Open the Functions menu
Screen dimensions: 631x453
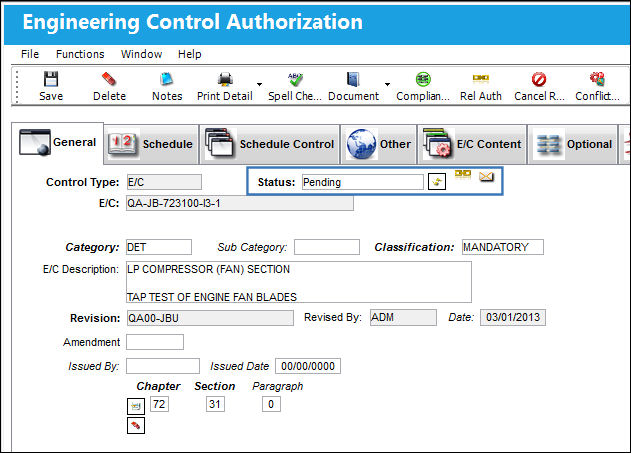(80, 54)
